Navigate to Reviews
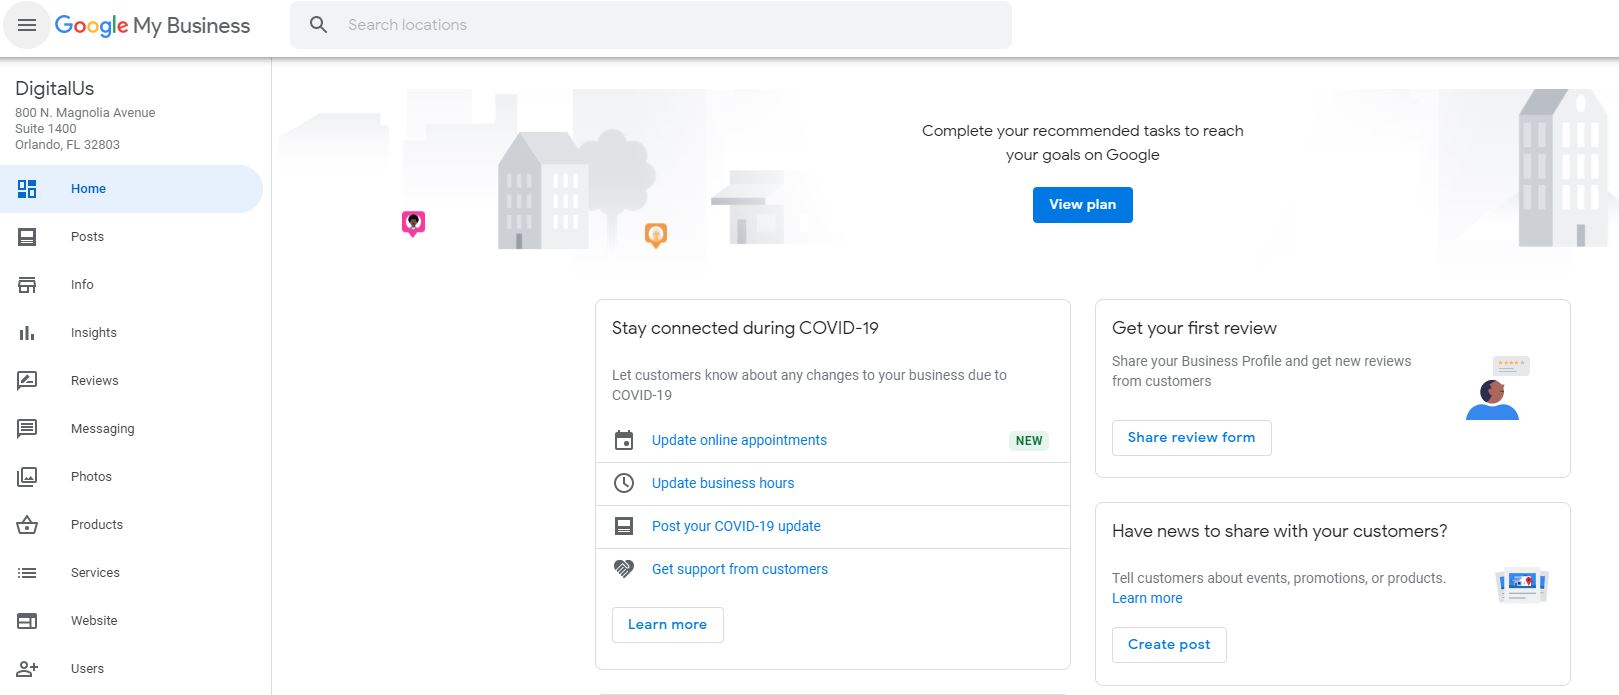The height and width of the screenshot is (695, 1619). coord(131,381)
